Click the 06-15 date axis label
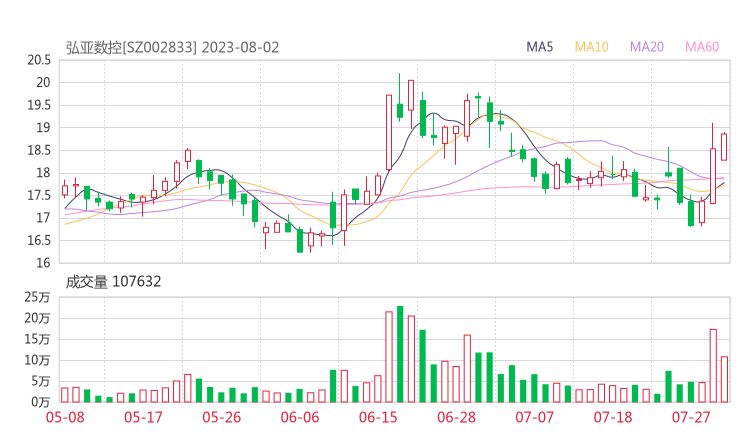 tap(378, 417)
